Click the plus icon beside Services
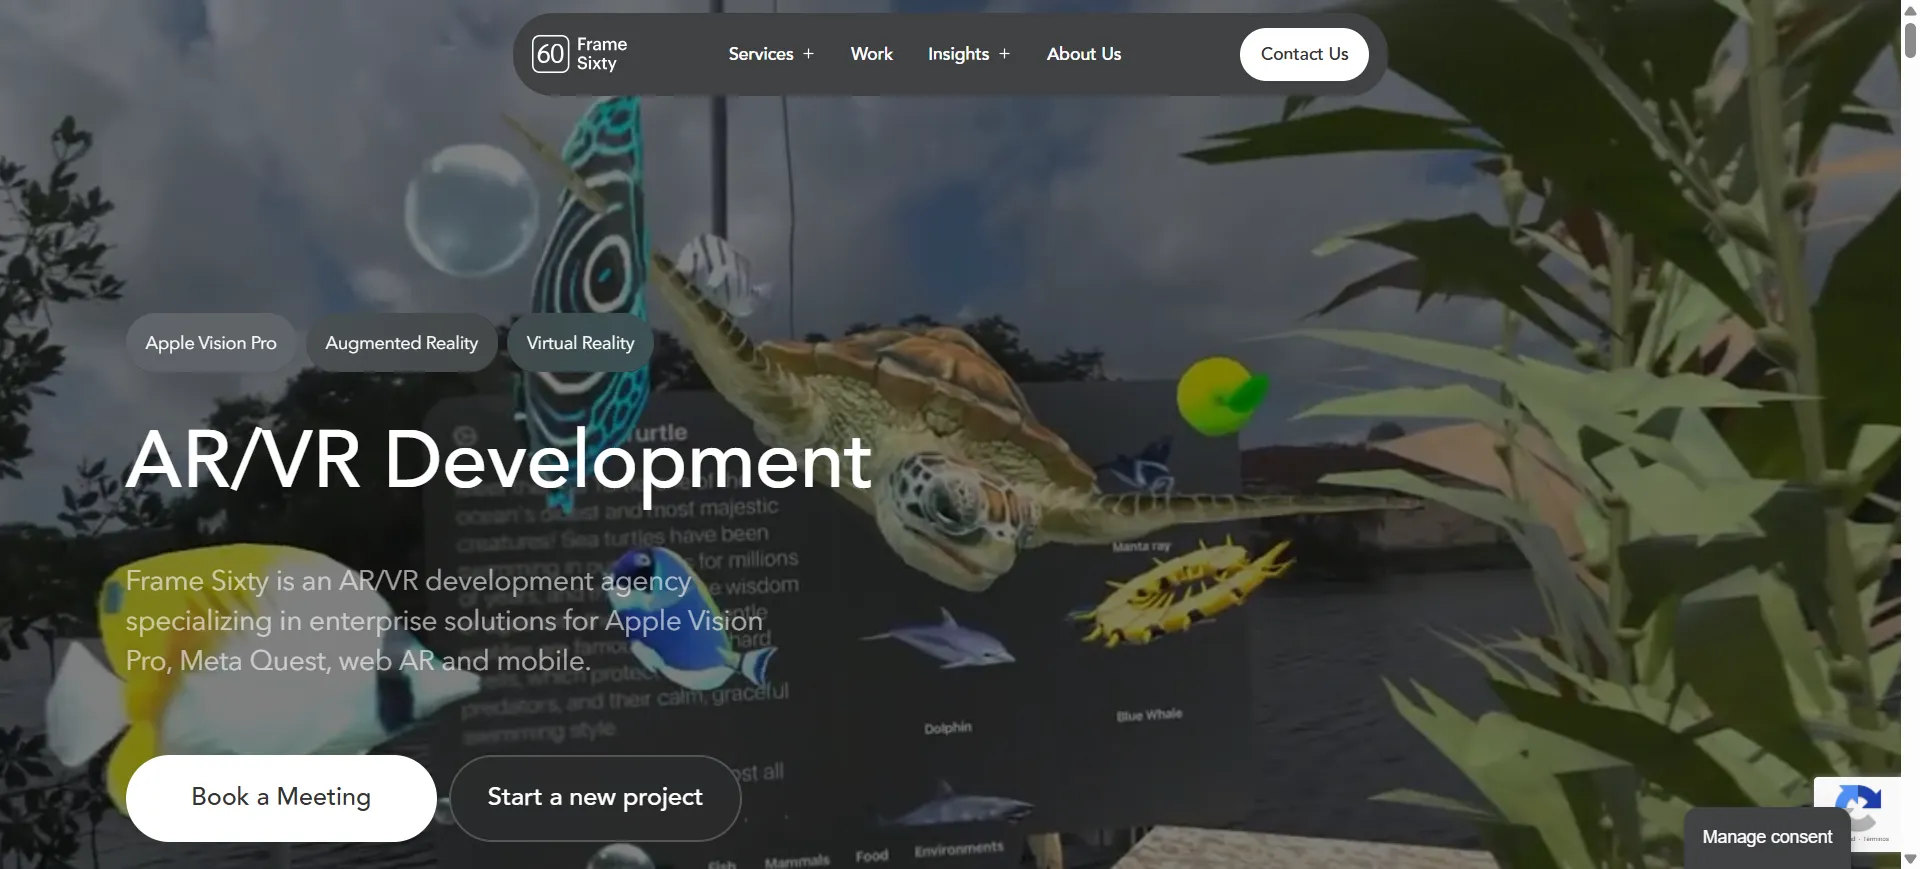Viewport: 1920px width, 869px height. point(808,54)
